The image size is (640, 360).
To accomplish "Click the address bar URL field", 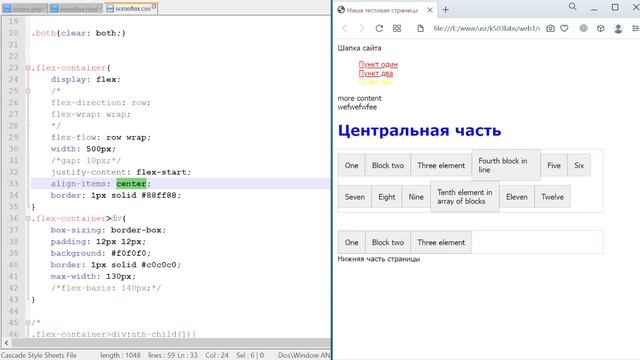I will click(486, 28).
